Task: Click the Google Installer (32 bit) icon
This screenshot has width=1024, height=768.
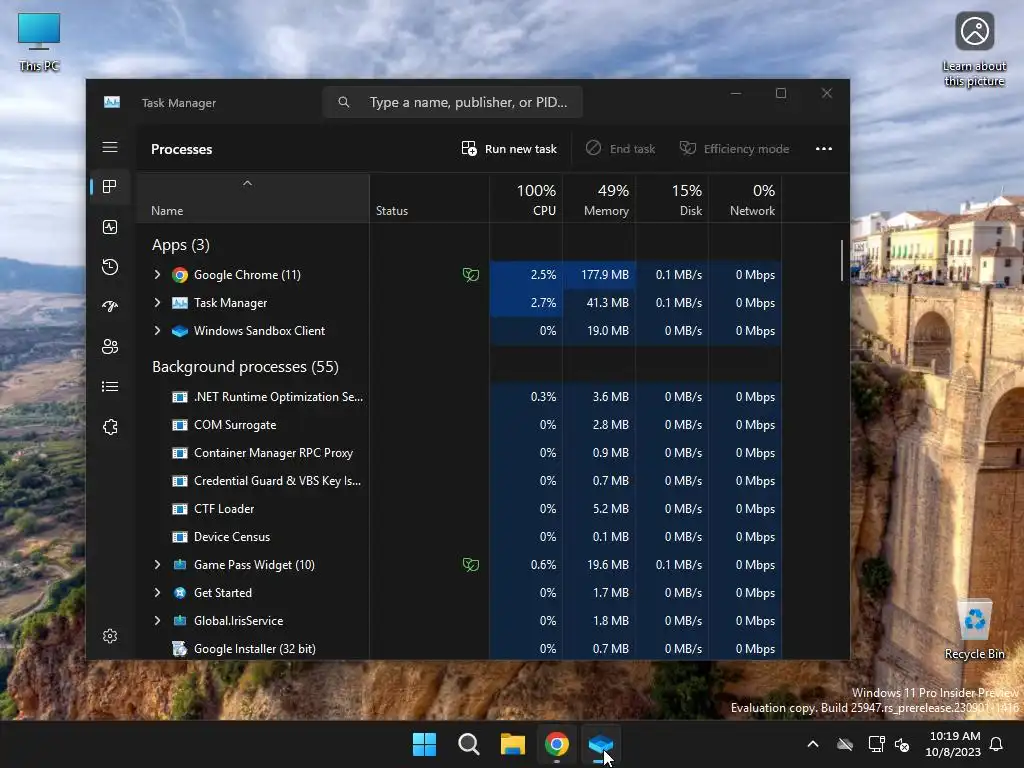Action: point(180,649)
